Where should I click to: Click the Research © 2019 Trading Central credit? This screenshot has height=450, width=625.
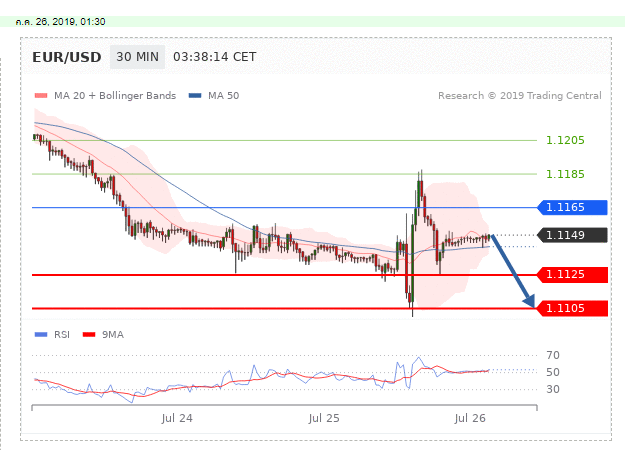point(520,96)
